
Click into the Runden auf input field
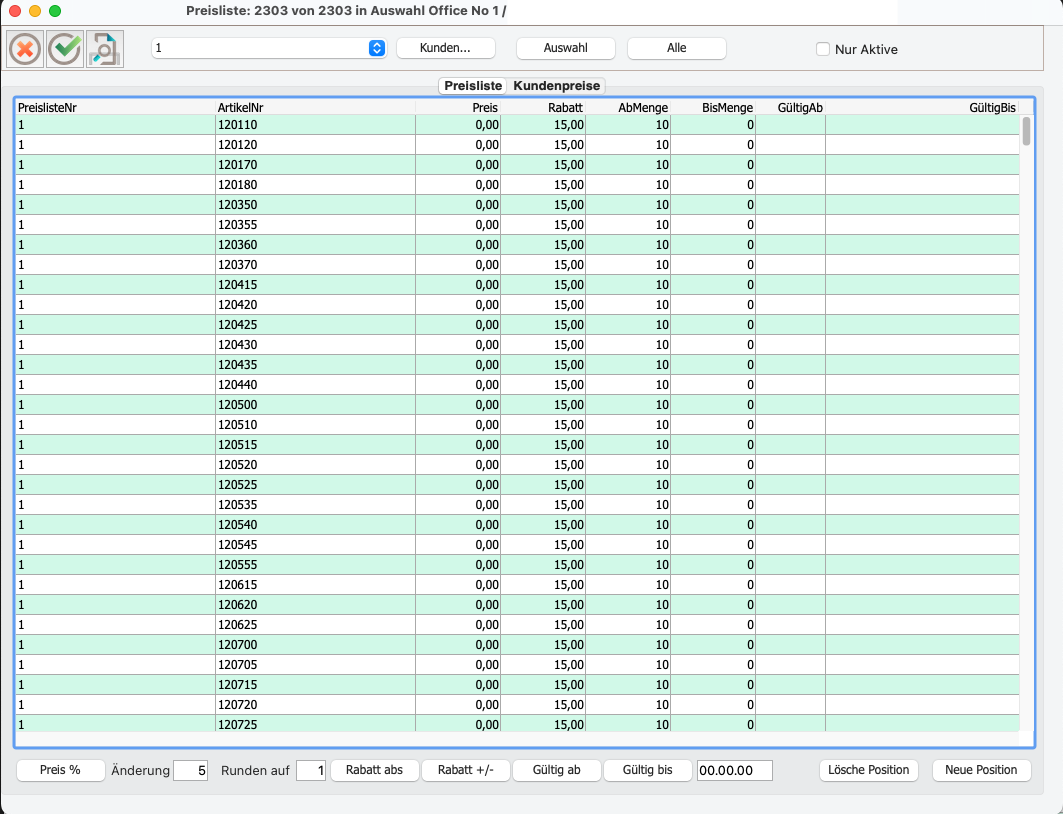point(311,771)
